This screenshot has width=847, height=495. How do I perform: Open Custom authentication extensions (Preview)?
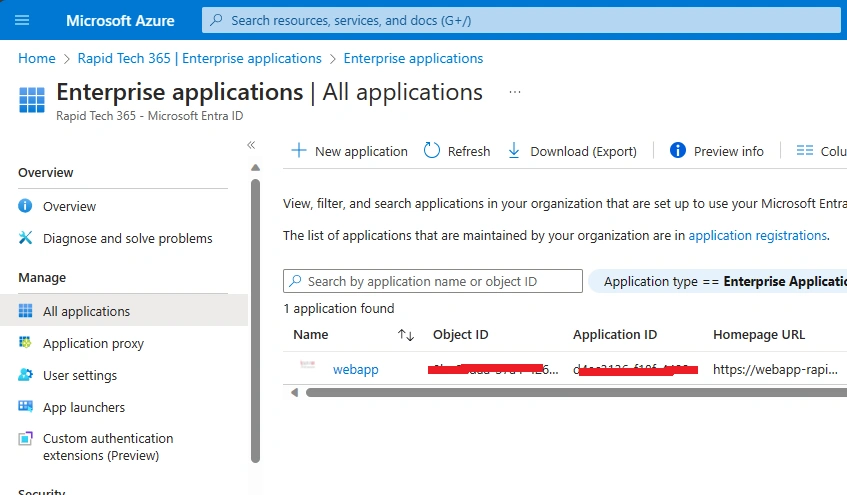tap(108, 447)
